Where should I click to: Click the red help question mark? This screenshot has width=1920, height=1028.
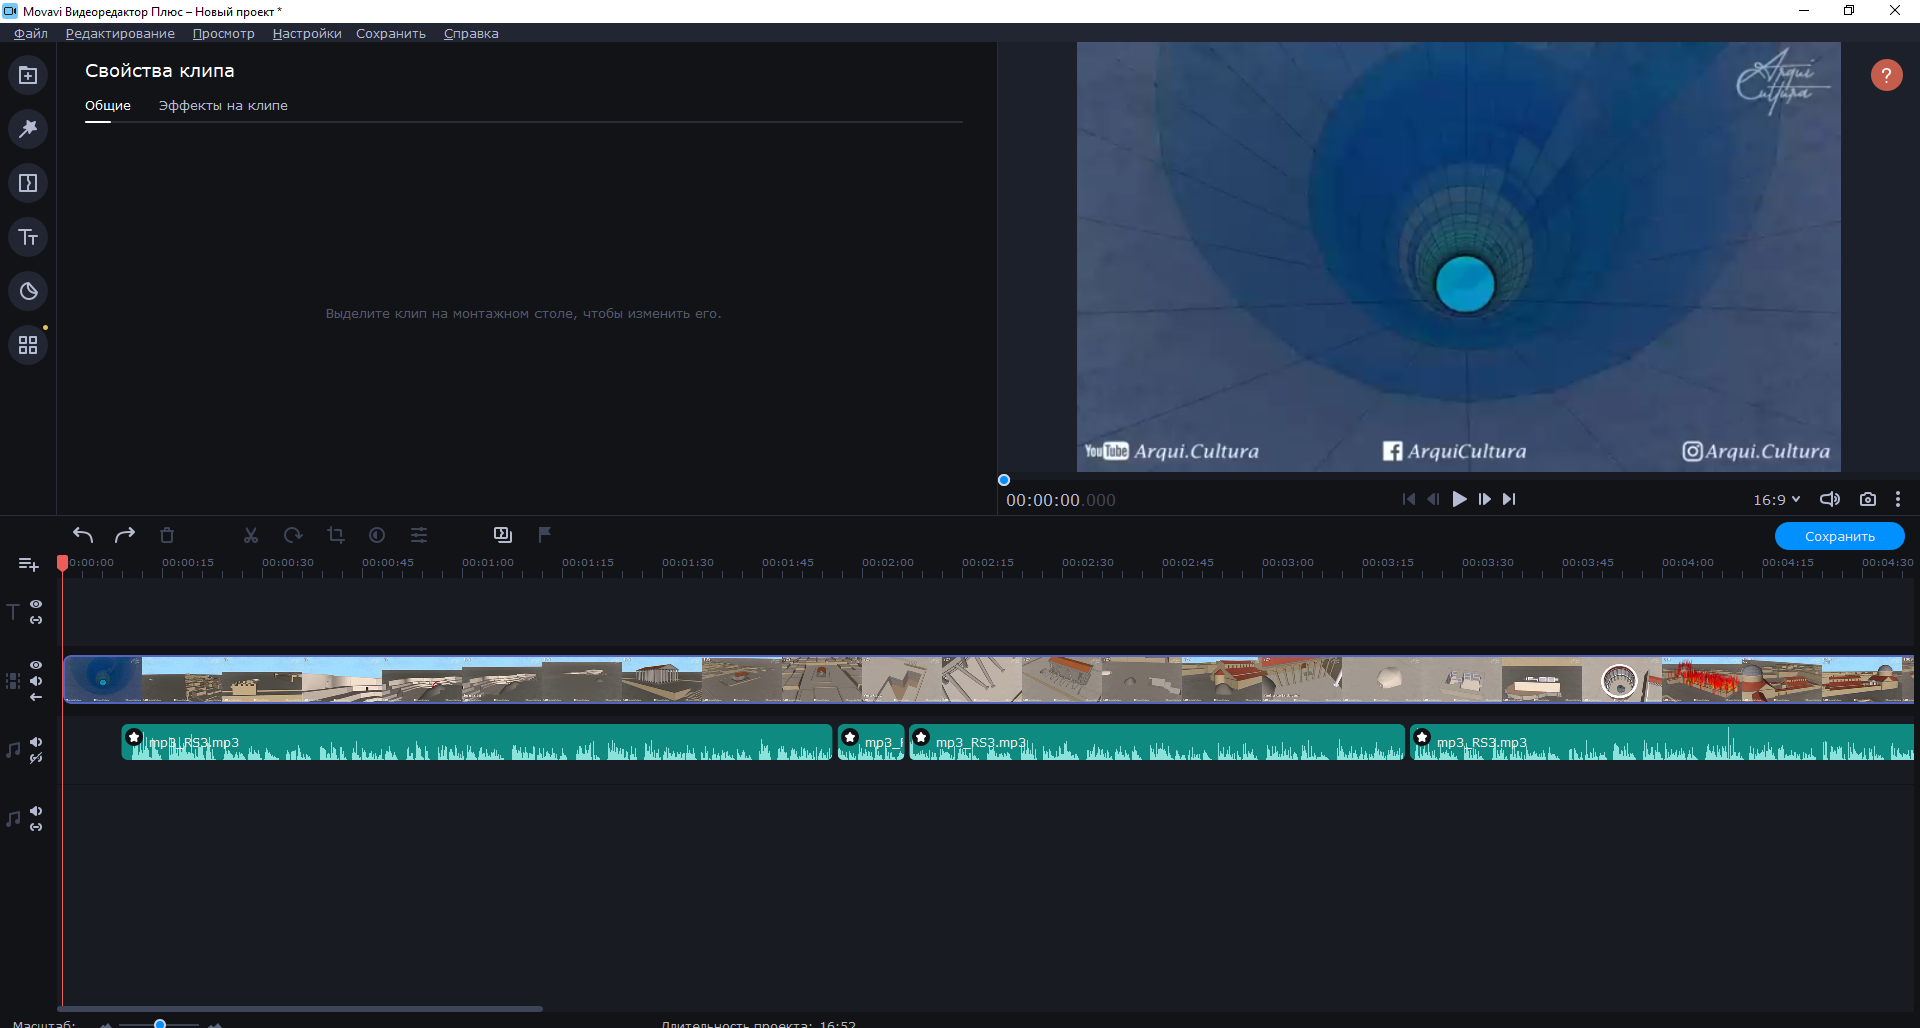[x=1886, y=75]
